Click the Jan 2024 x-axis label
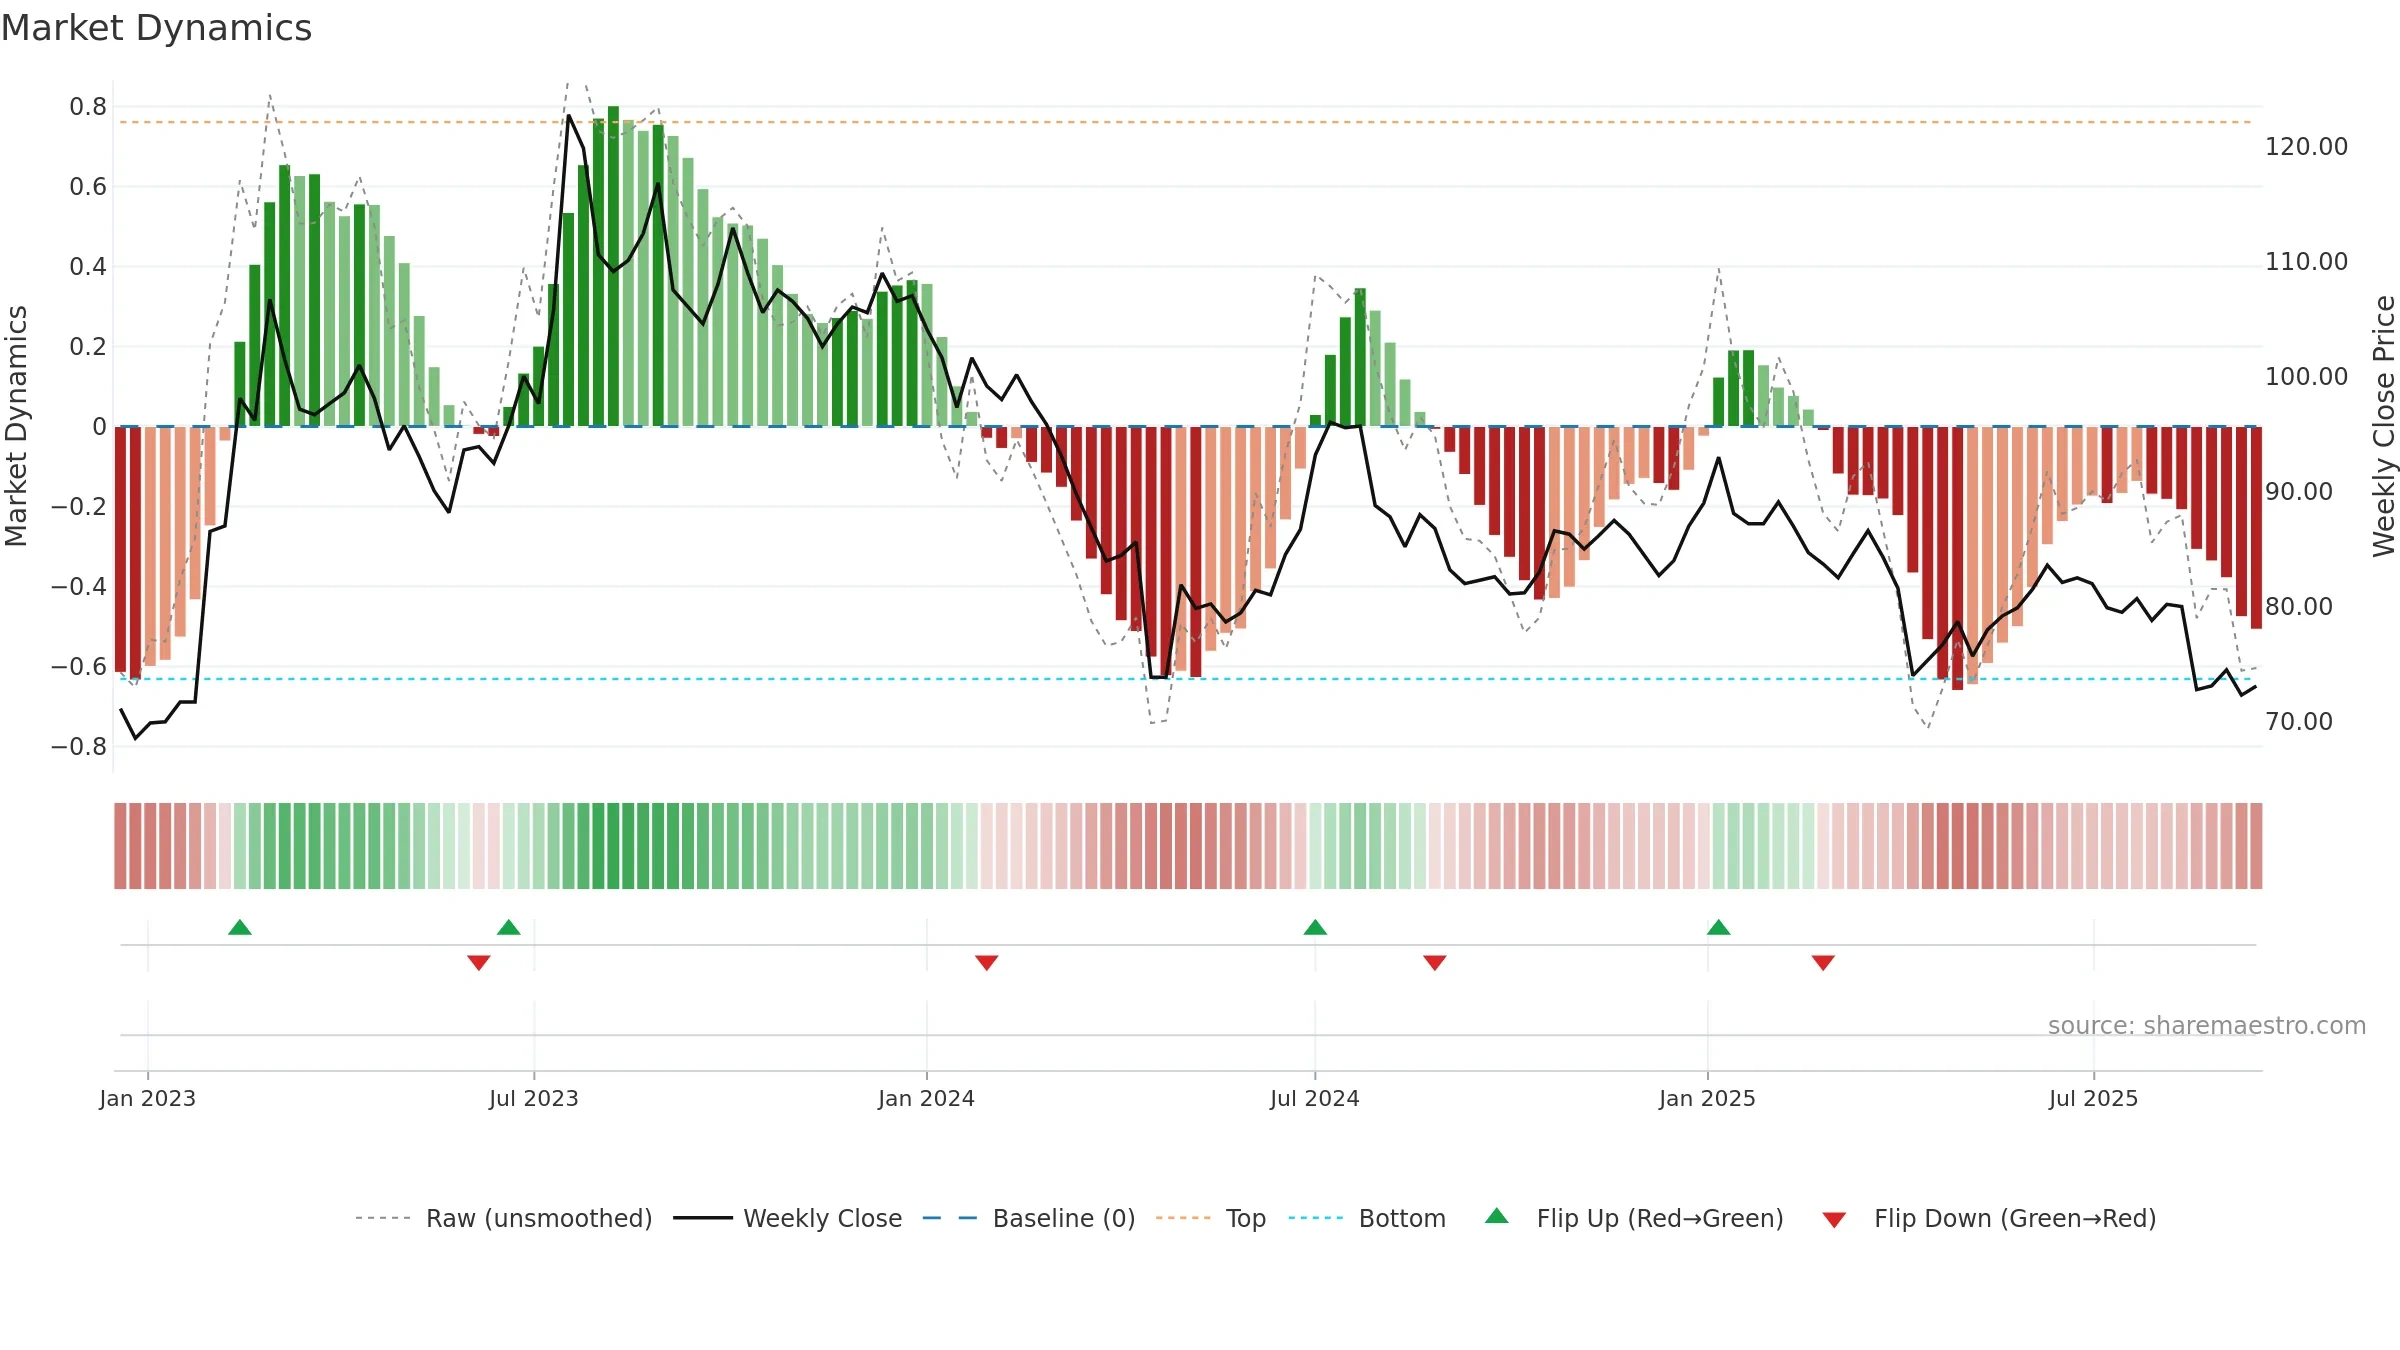The image size is (2400, 1350). tap(927, 1098)
